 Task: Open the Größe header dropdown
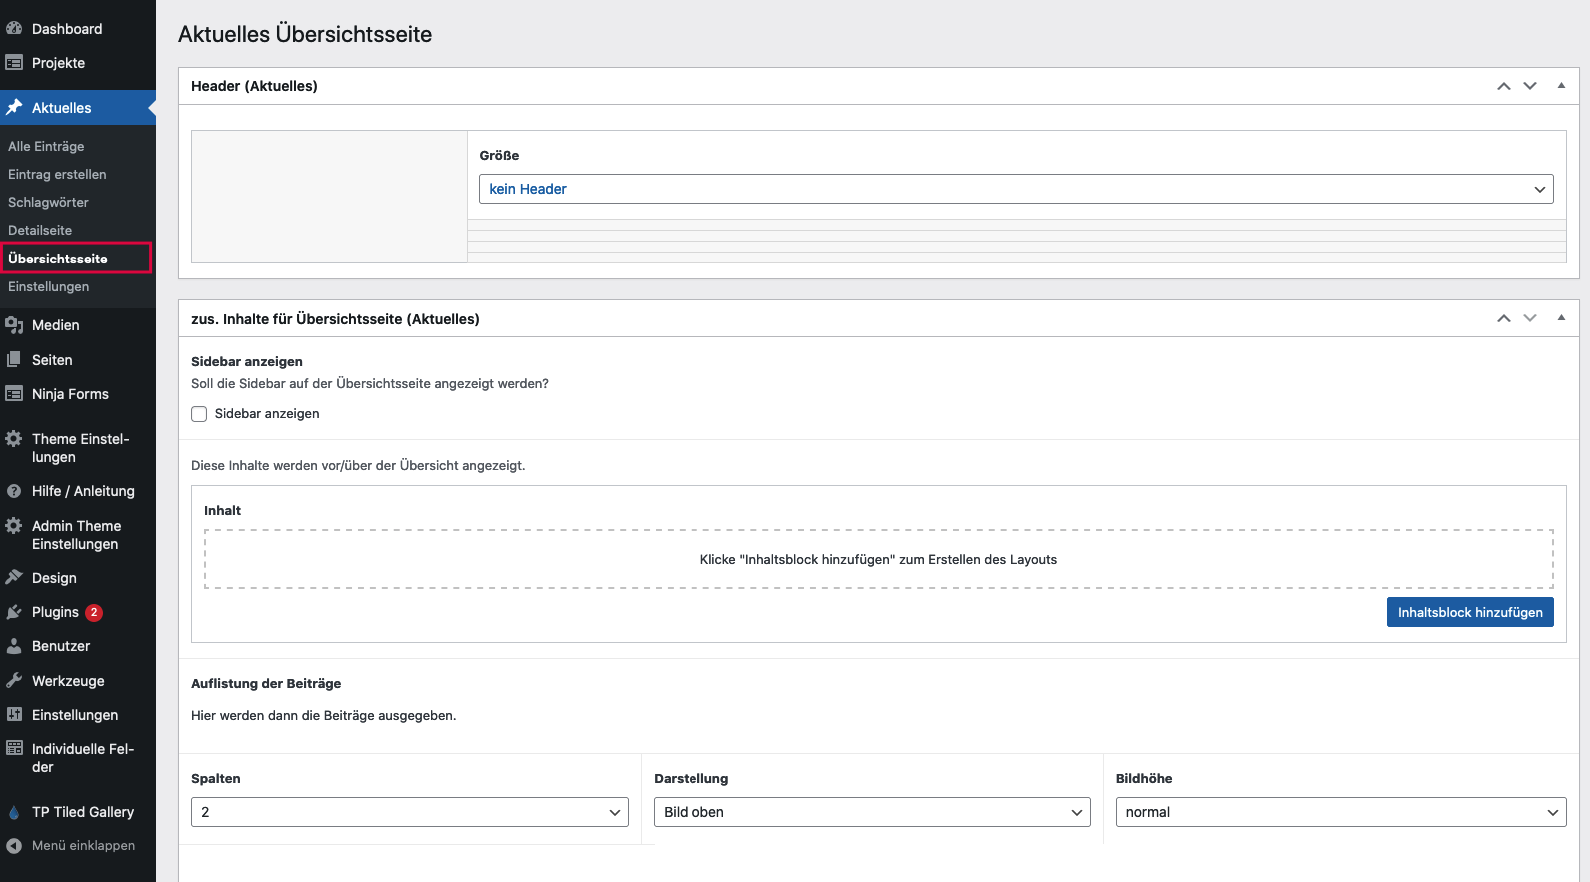pos(1016,189)
